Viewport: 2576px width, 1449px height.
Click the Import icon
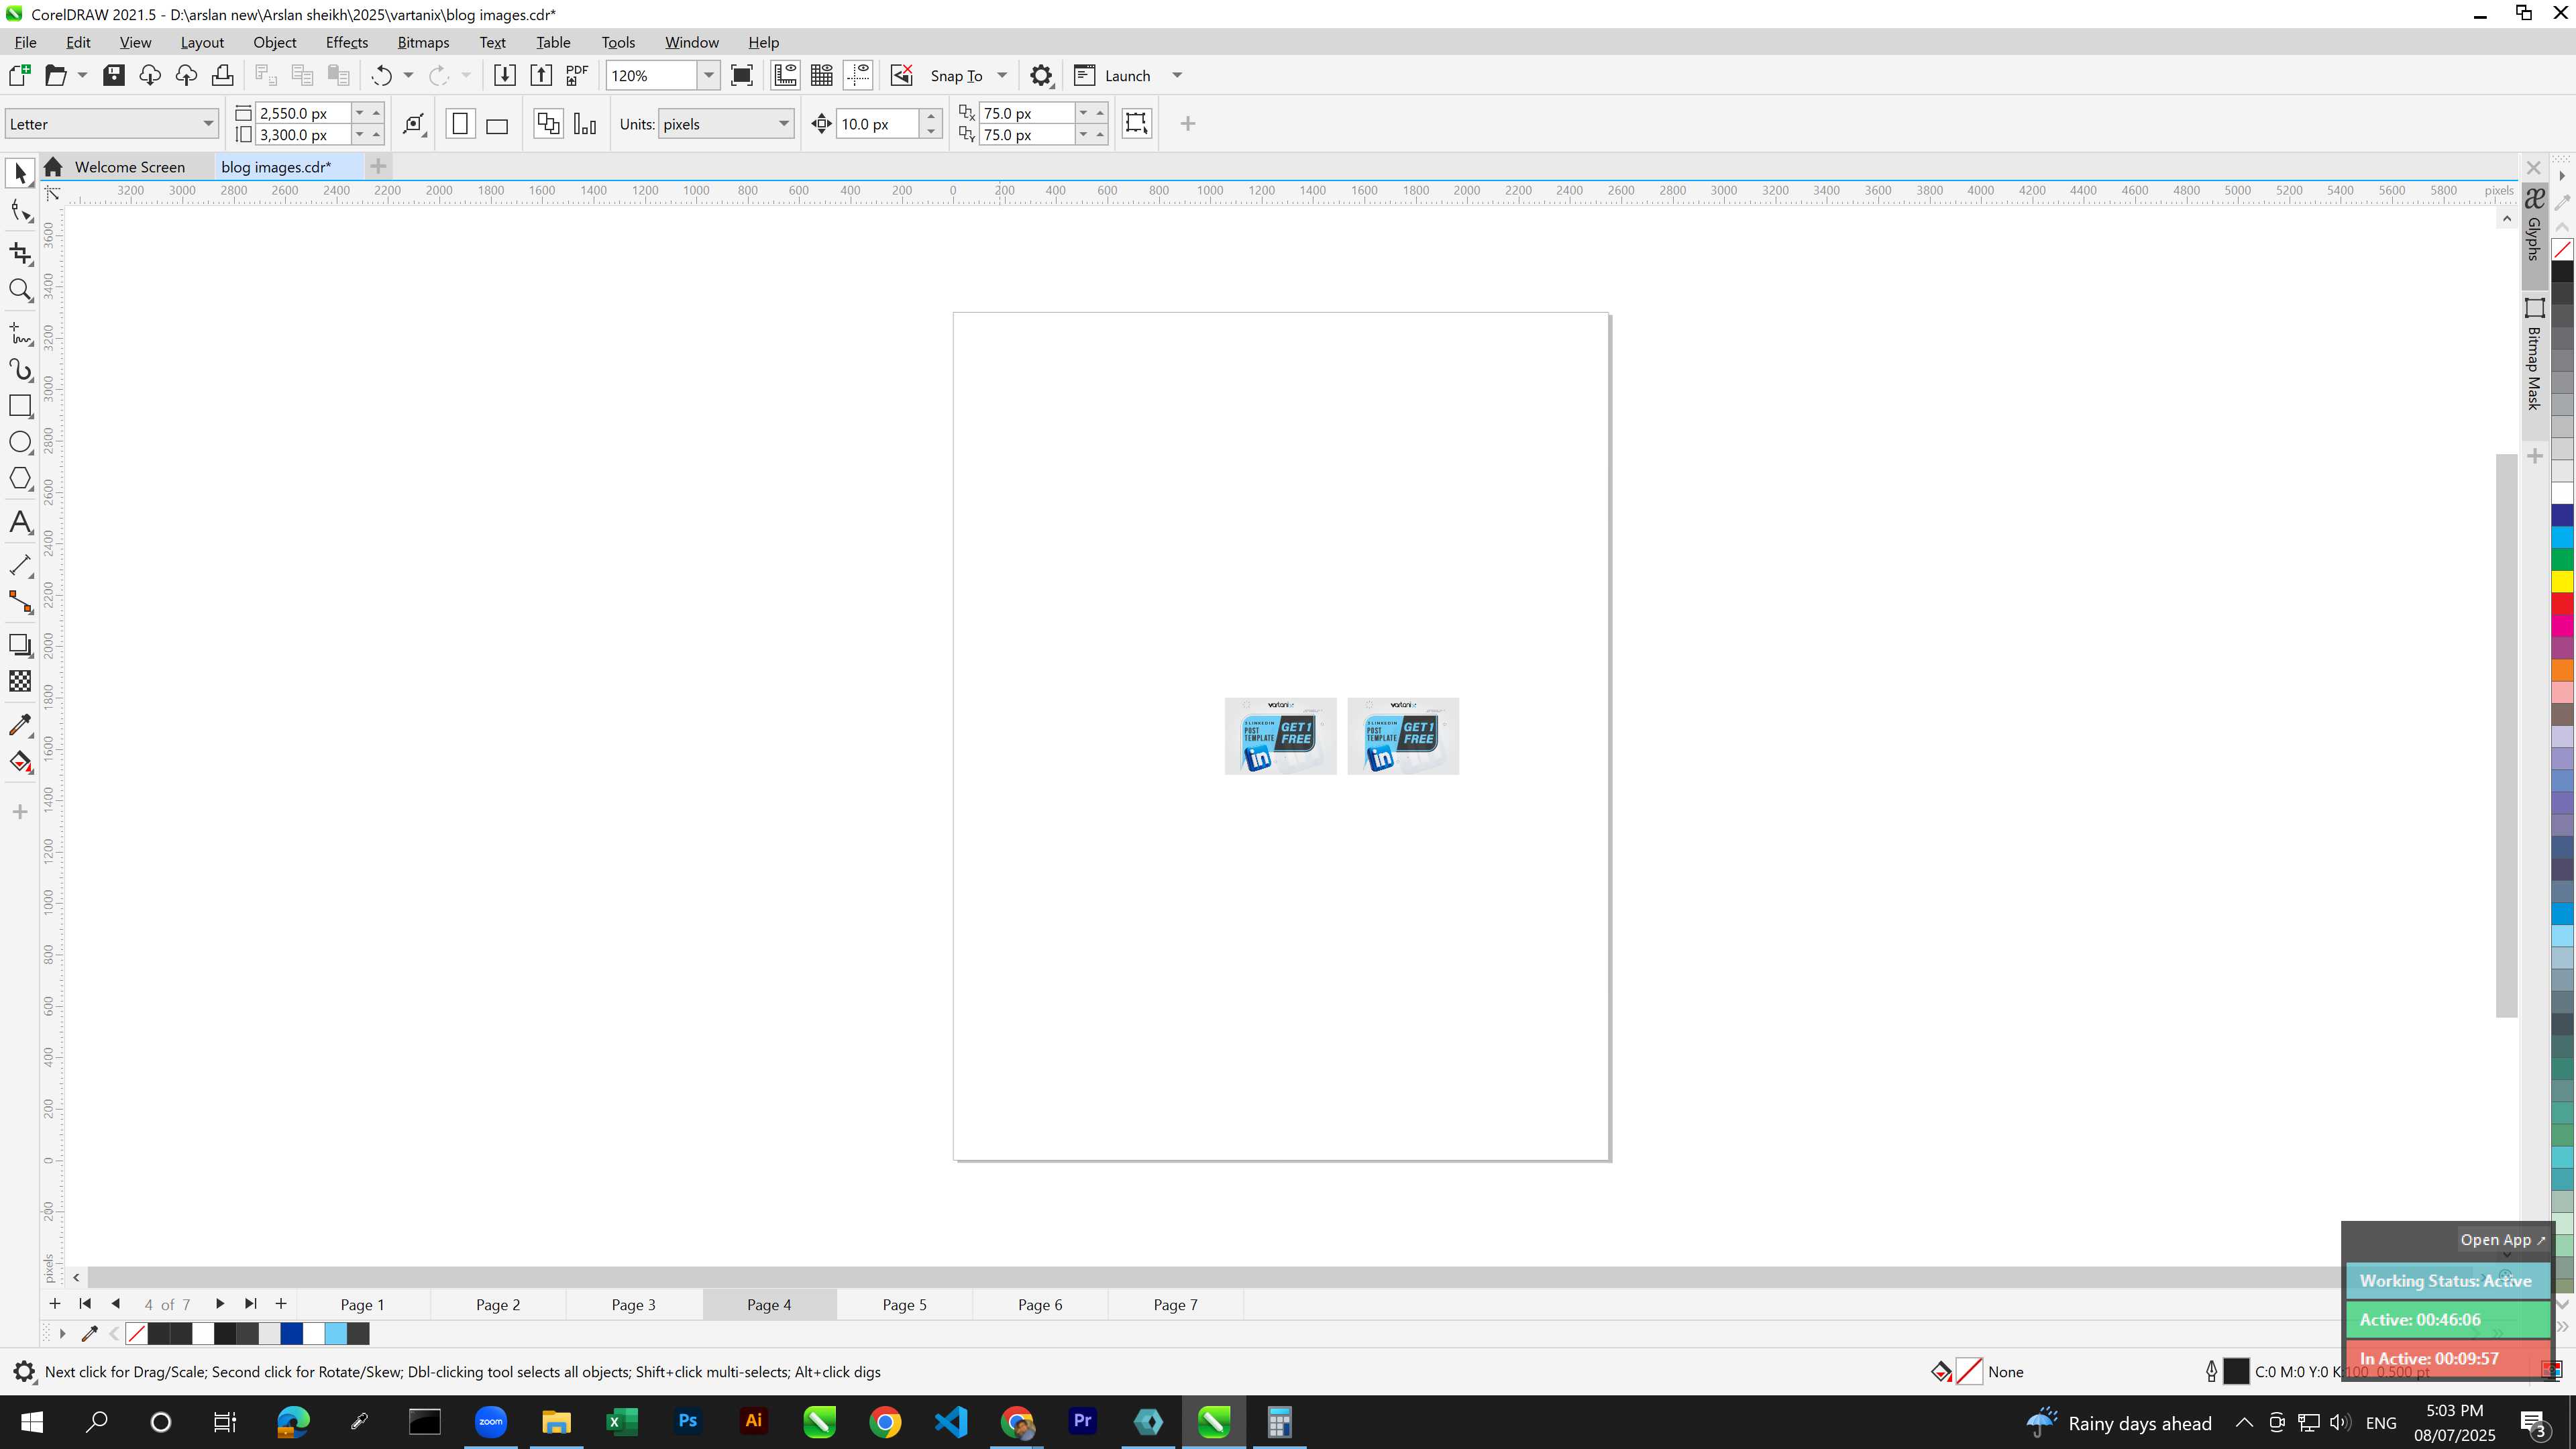pos(505,75)
